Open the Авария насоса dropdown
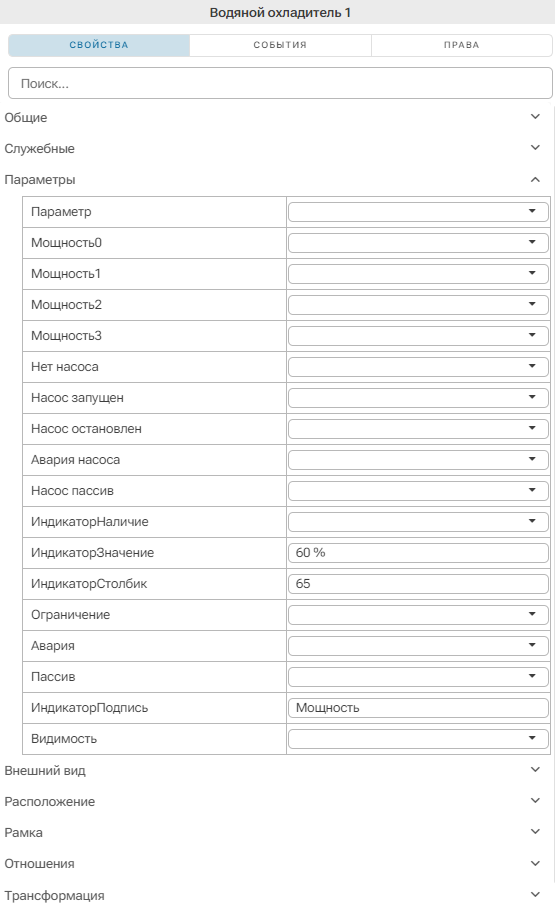Screen dimensions: 555x906 click(x=418, y=459)
